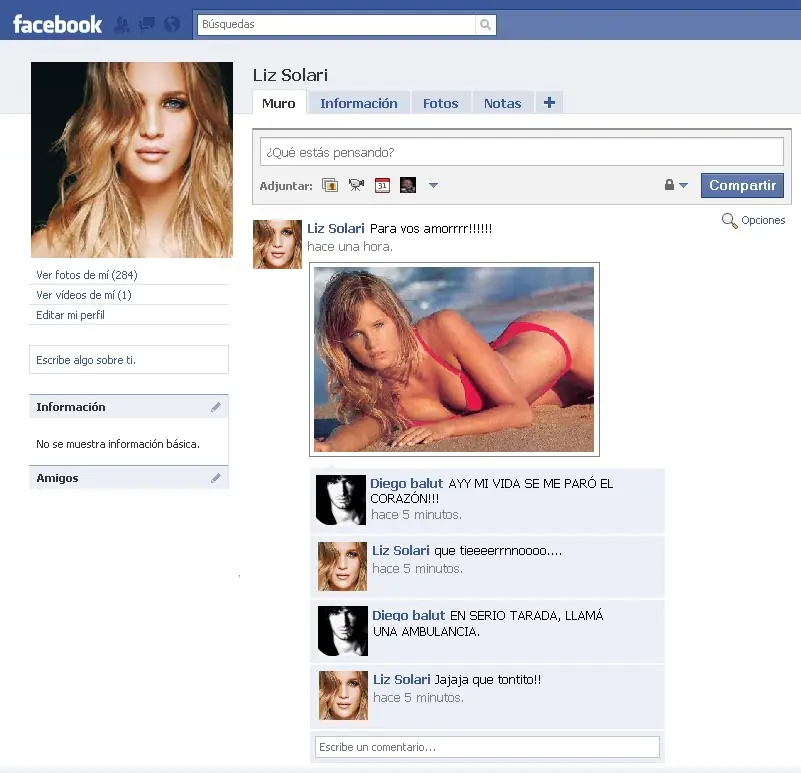Click Editar mi perfil

click(70, 315)
